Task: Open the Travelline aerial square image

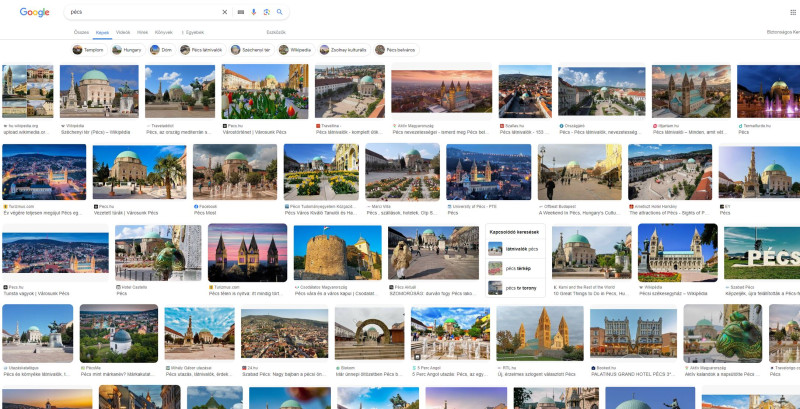Action: (349, 91)
